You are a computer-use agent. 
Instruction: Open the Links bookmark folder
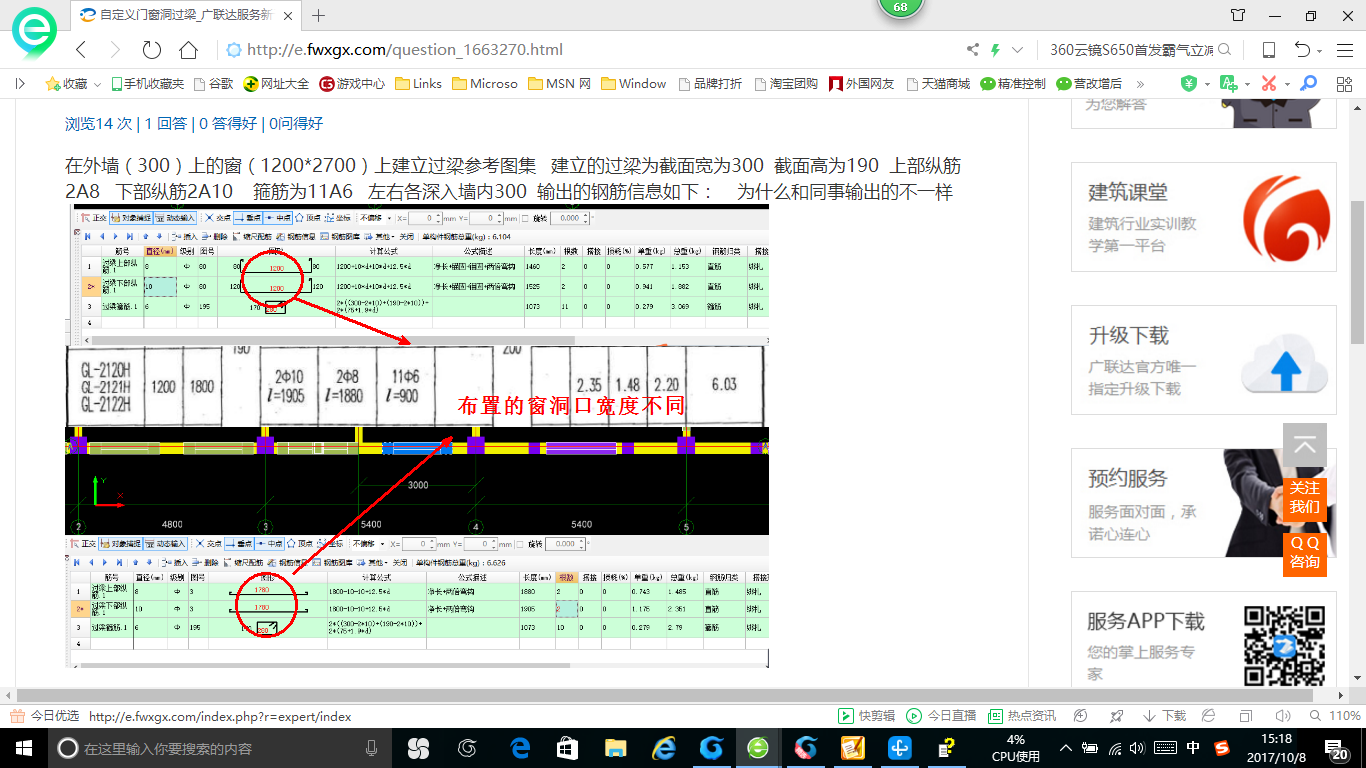(x=419, y=84)
